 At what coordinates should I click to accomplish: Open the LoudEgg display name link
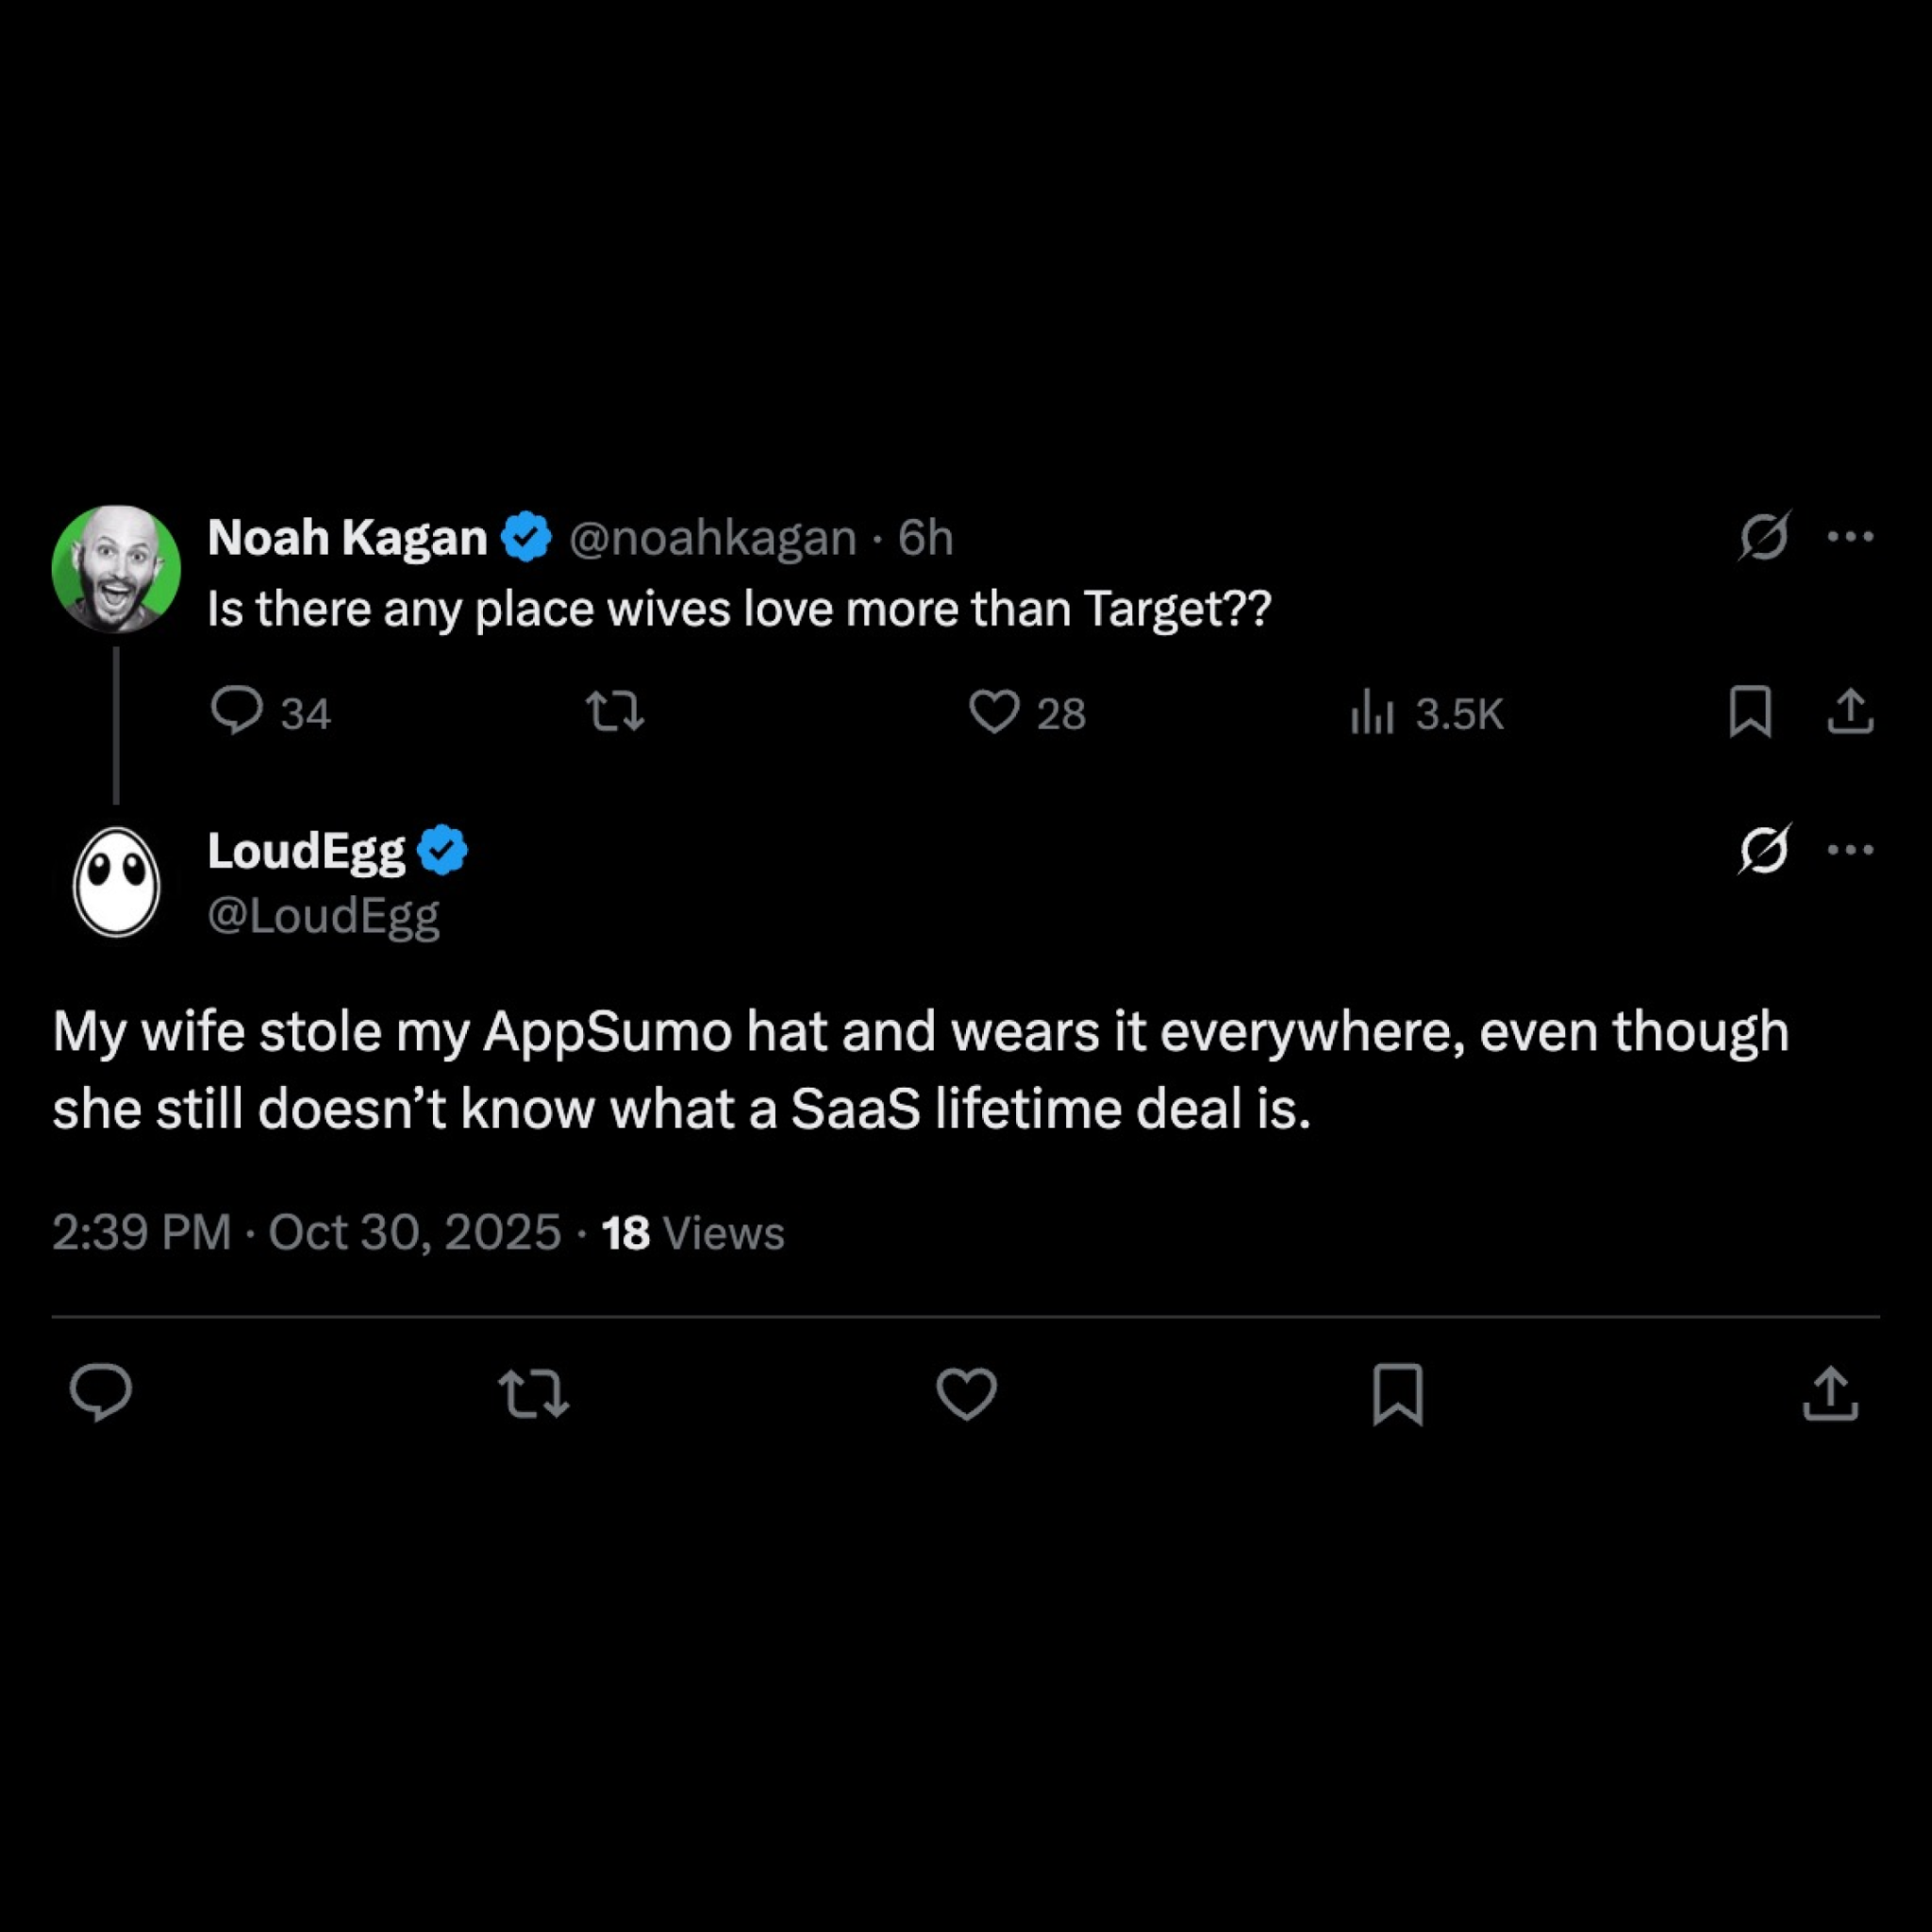click(x=306, y=851)
